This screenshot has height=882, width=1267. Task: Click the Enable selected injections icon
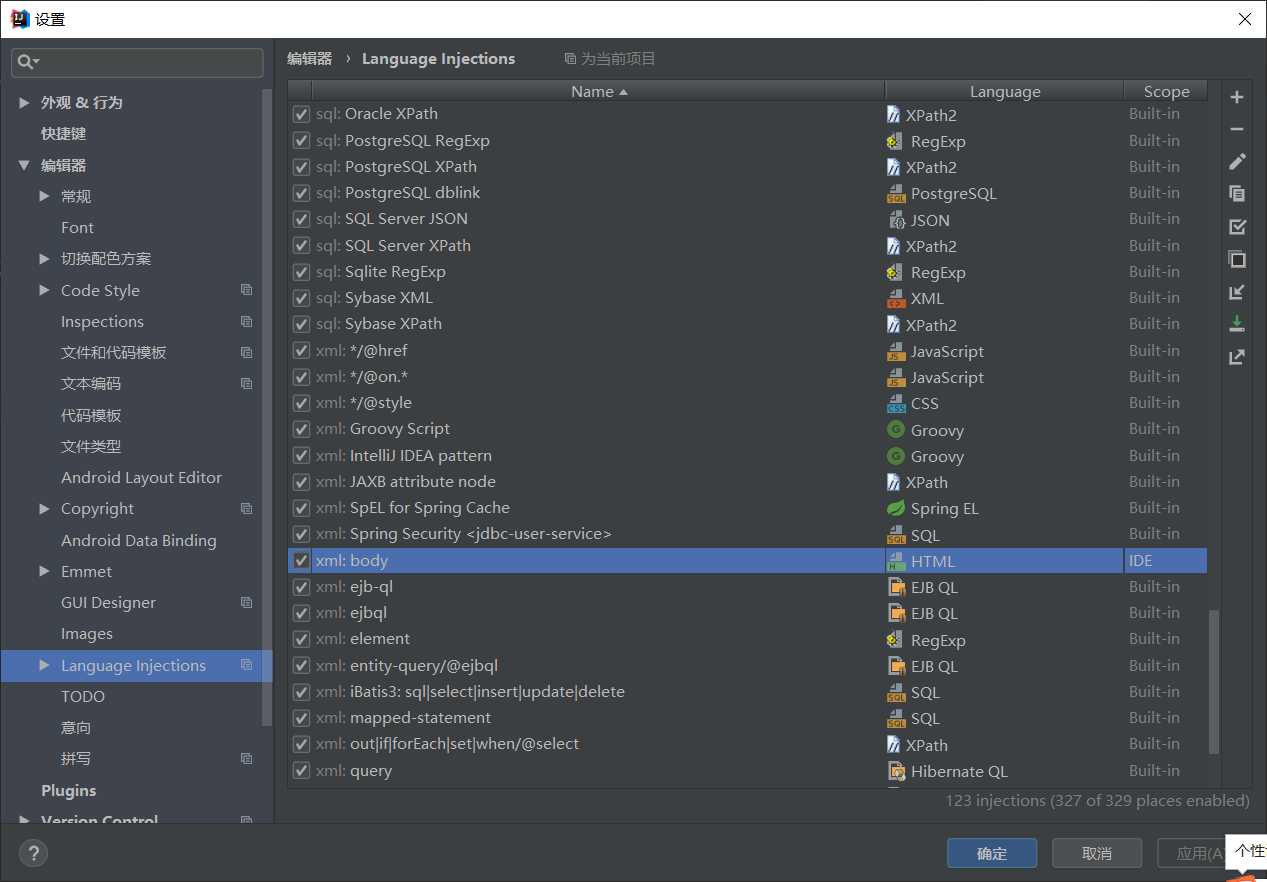pos(1237,227)
